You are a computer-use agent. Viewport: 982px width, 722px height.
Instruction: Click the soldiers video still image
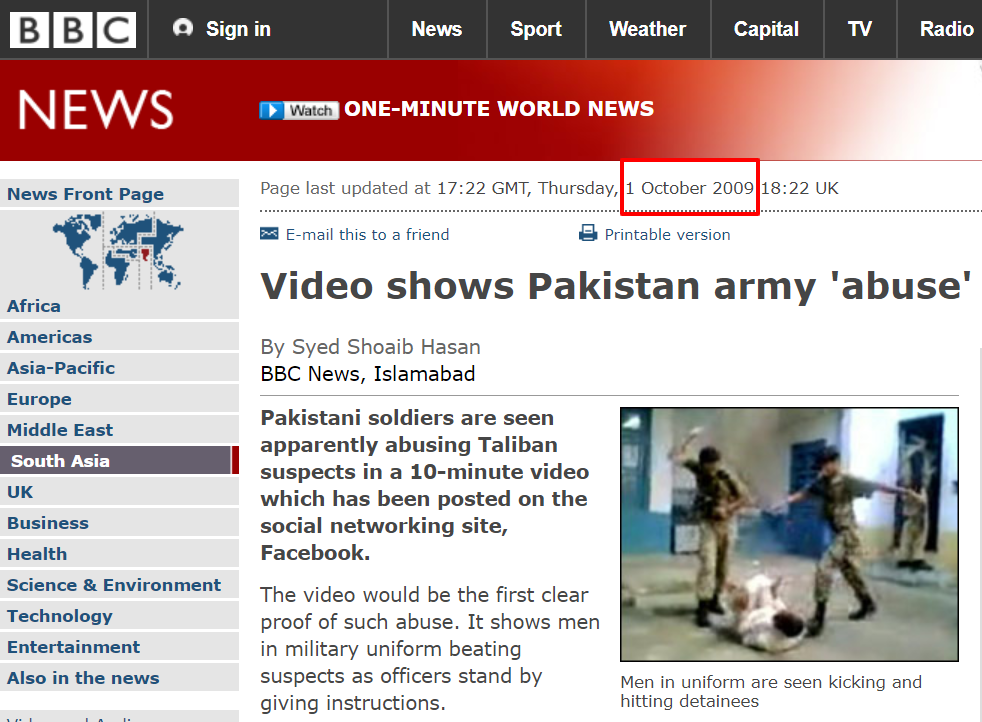click(789, 534)
